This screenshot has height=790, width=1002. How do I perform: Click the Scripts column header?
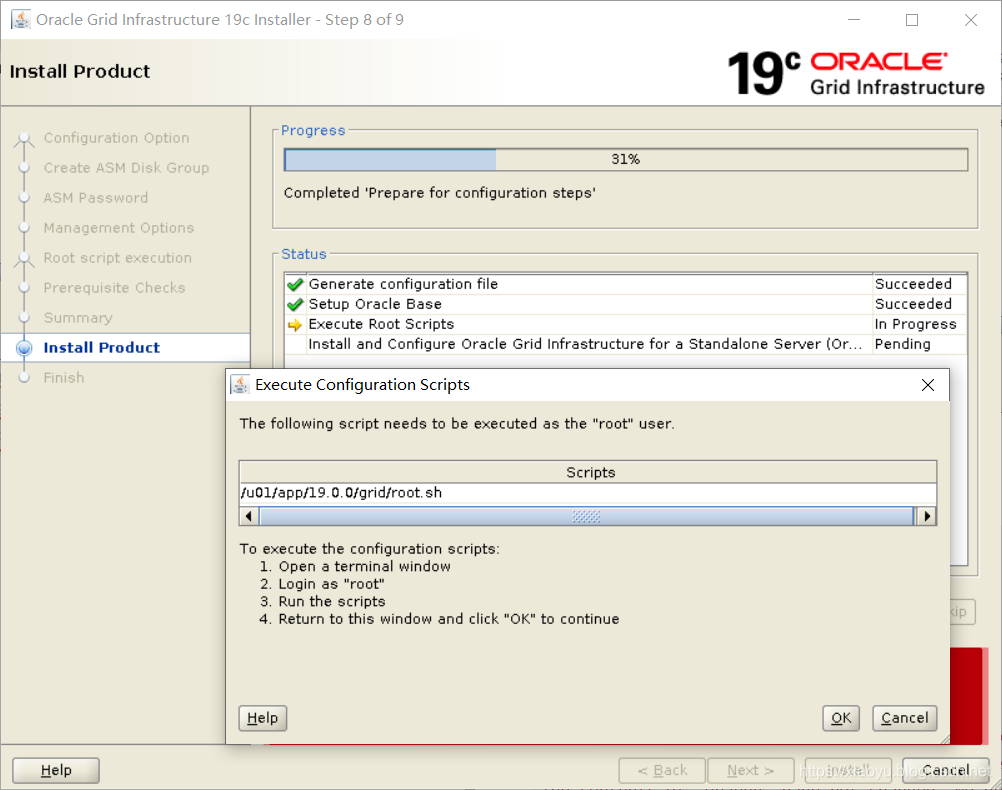coord(588,472)
